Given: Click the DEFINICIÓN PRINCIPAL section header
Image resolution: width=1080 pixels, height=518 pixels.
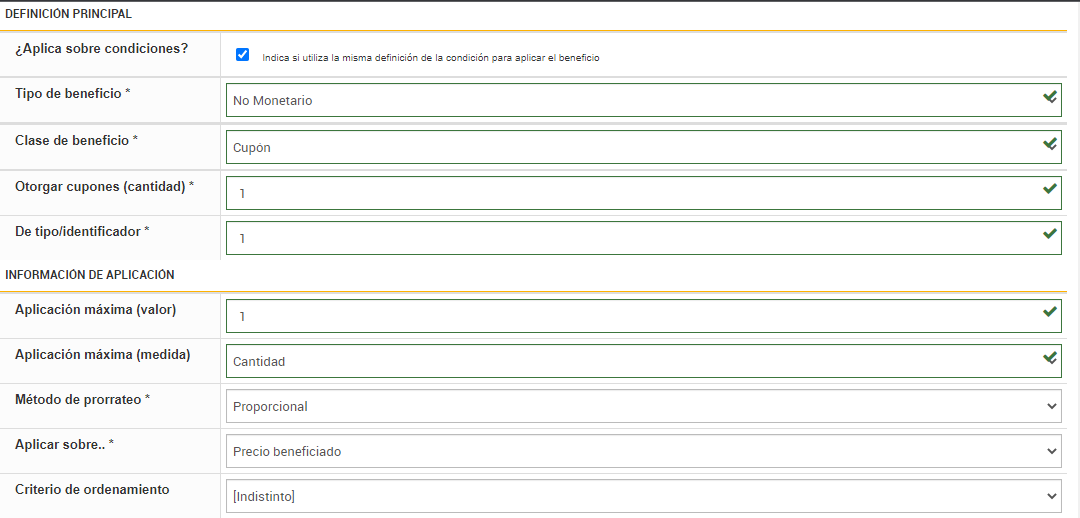Looking at the screenshot, I should coord(68,15).
